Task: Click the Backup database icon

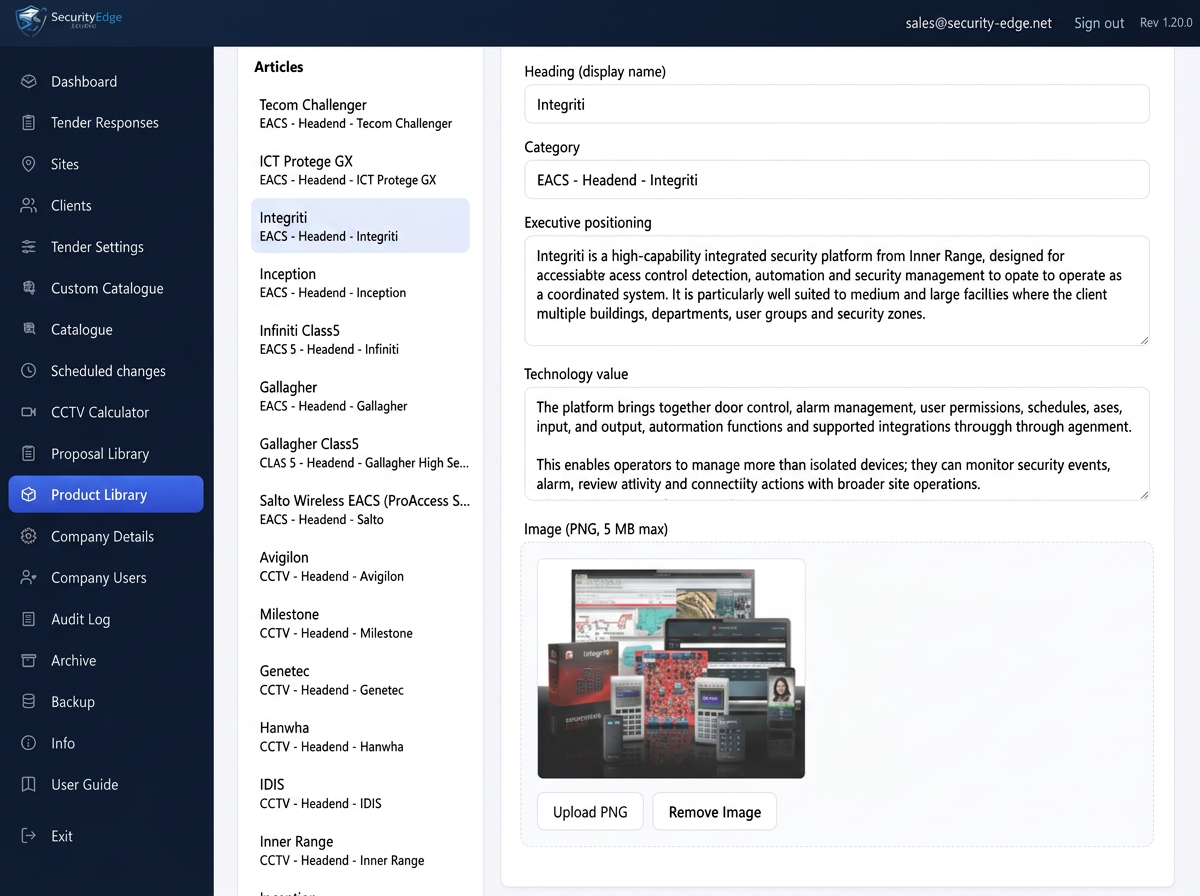Action: [x=29, y=701]
